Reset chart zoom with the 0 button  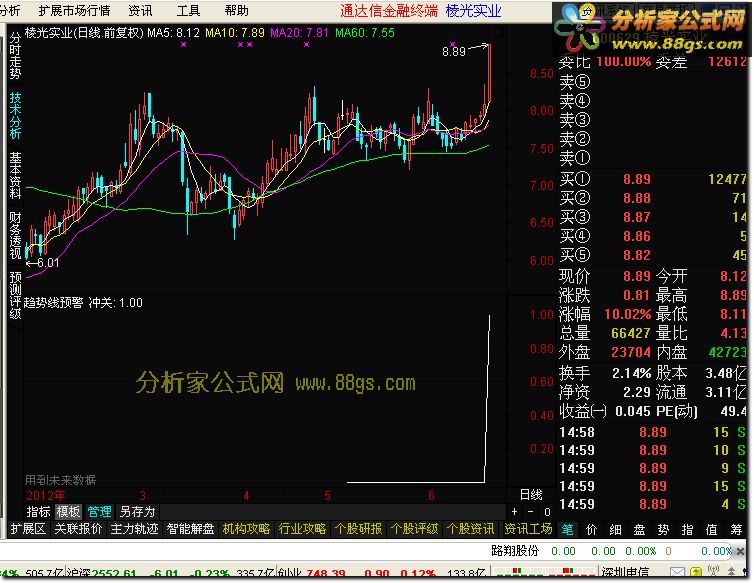point(547,512)
